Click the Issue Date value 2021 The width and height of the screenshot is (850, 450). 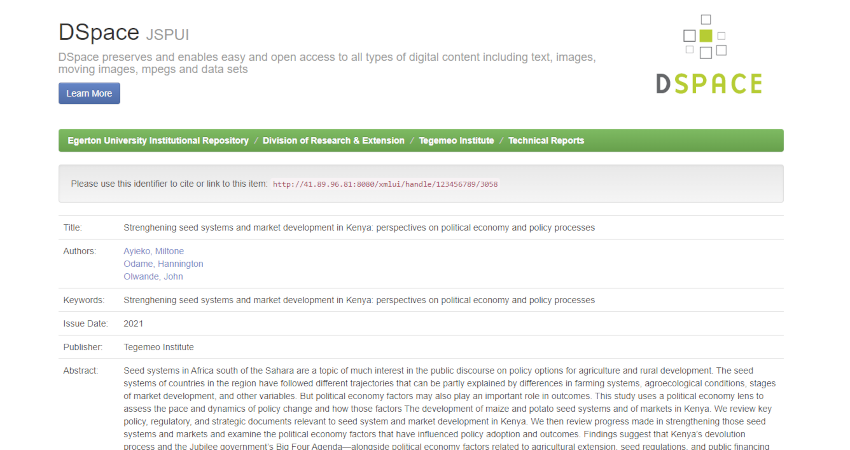[x=133, y=324]
